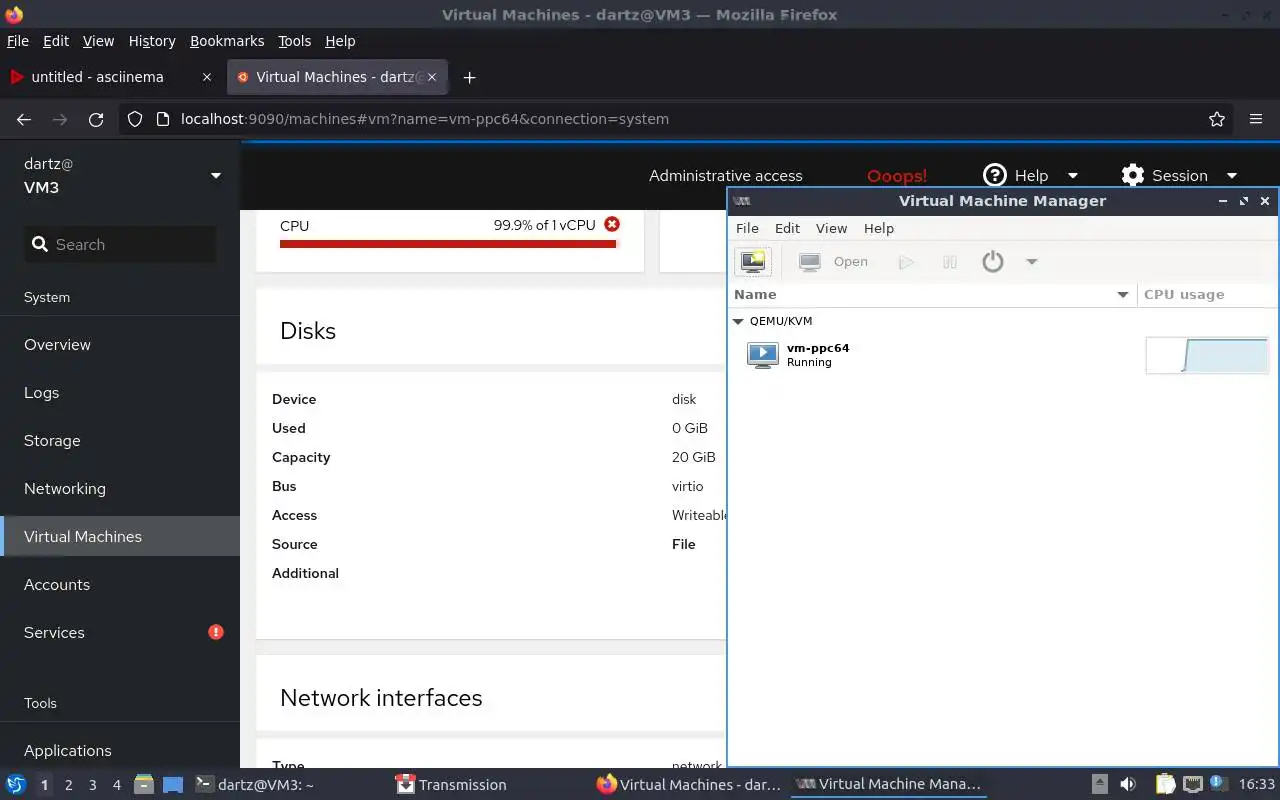Open the Cockpit Help dropdown
This screenshot has height=800, width=1280.
click(x=1030, y=176)
